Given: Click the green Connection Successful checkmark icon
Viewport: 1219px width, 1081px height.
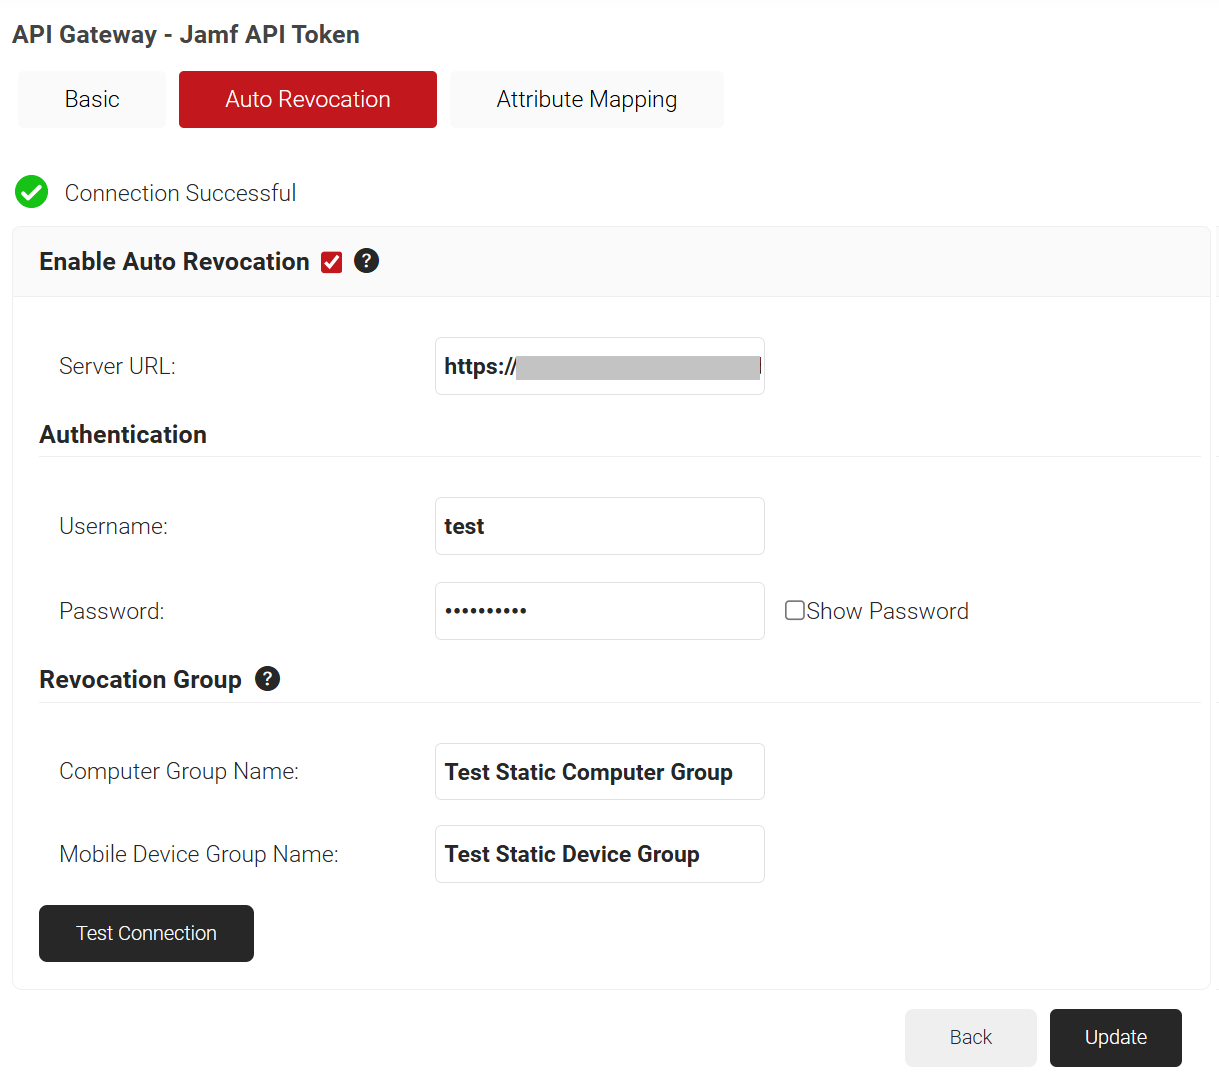Looking at the screenshot, I should [x=32, y=192].
